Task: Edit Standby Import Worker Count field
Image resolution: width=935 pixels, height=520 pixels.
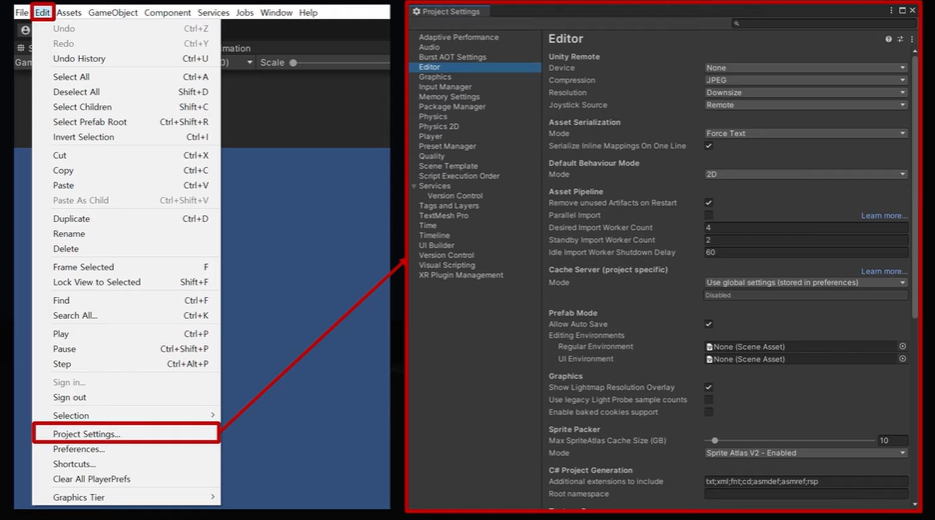Action: [806, 240]
